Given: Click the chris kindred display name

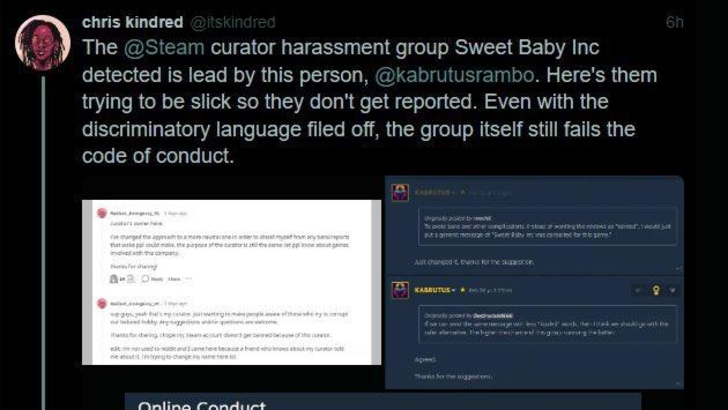Looking at the screenshot, I should coord(132,22).
